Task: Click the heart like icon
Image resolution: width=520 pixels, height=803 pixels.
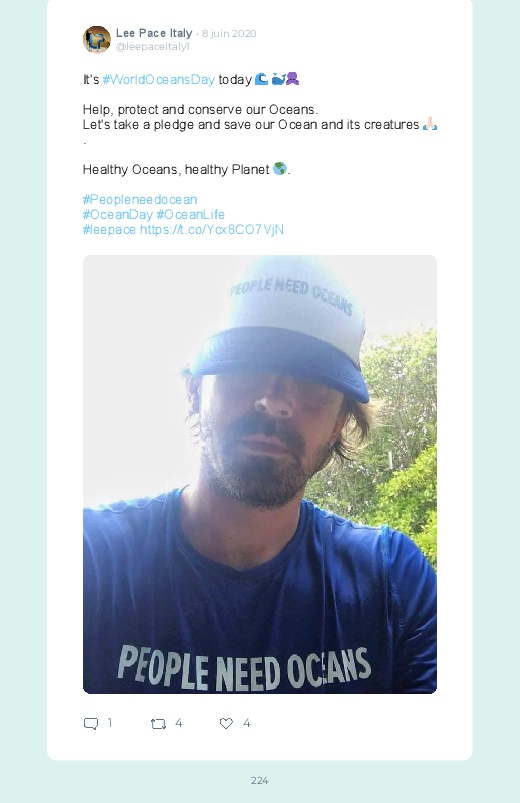Action: [x=226, y=723]
